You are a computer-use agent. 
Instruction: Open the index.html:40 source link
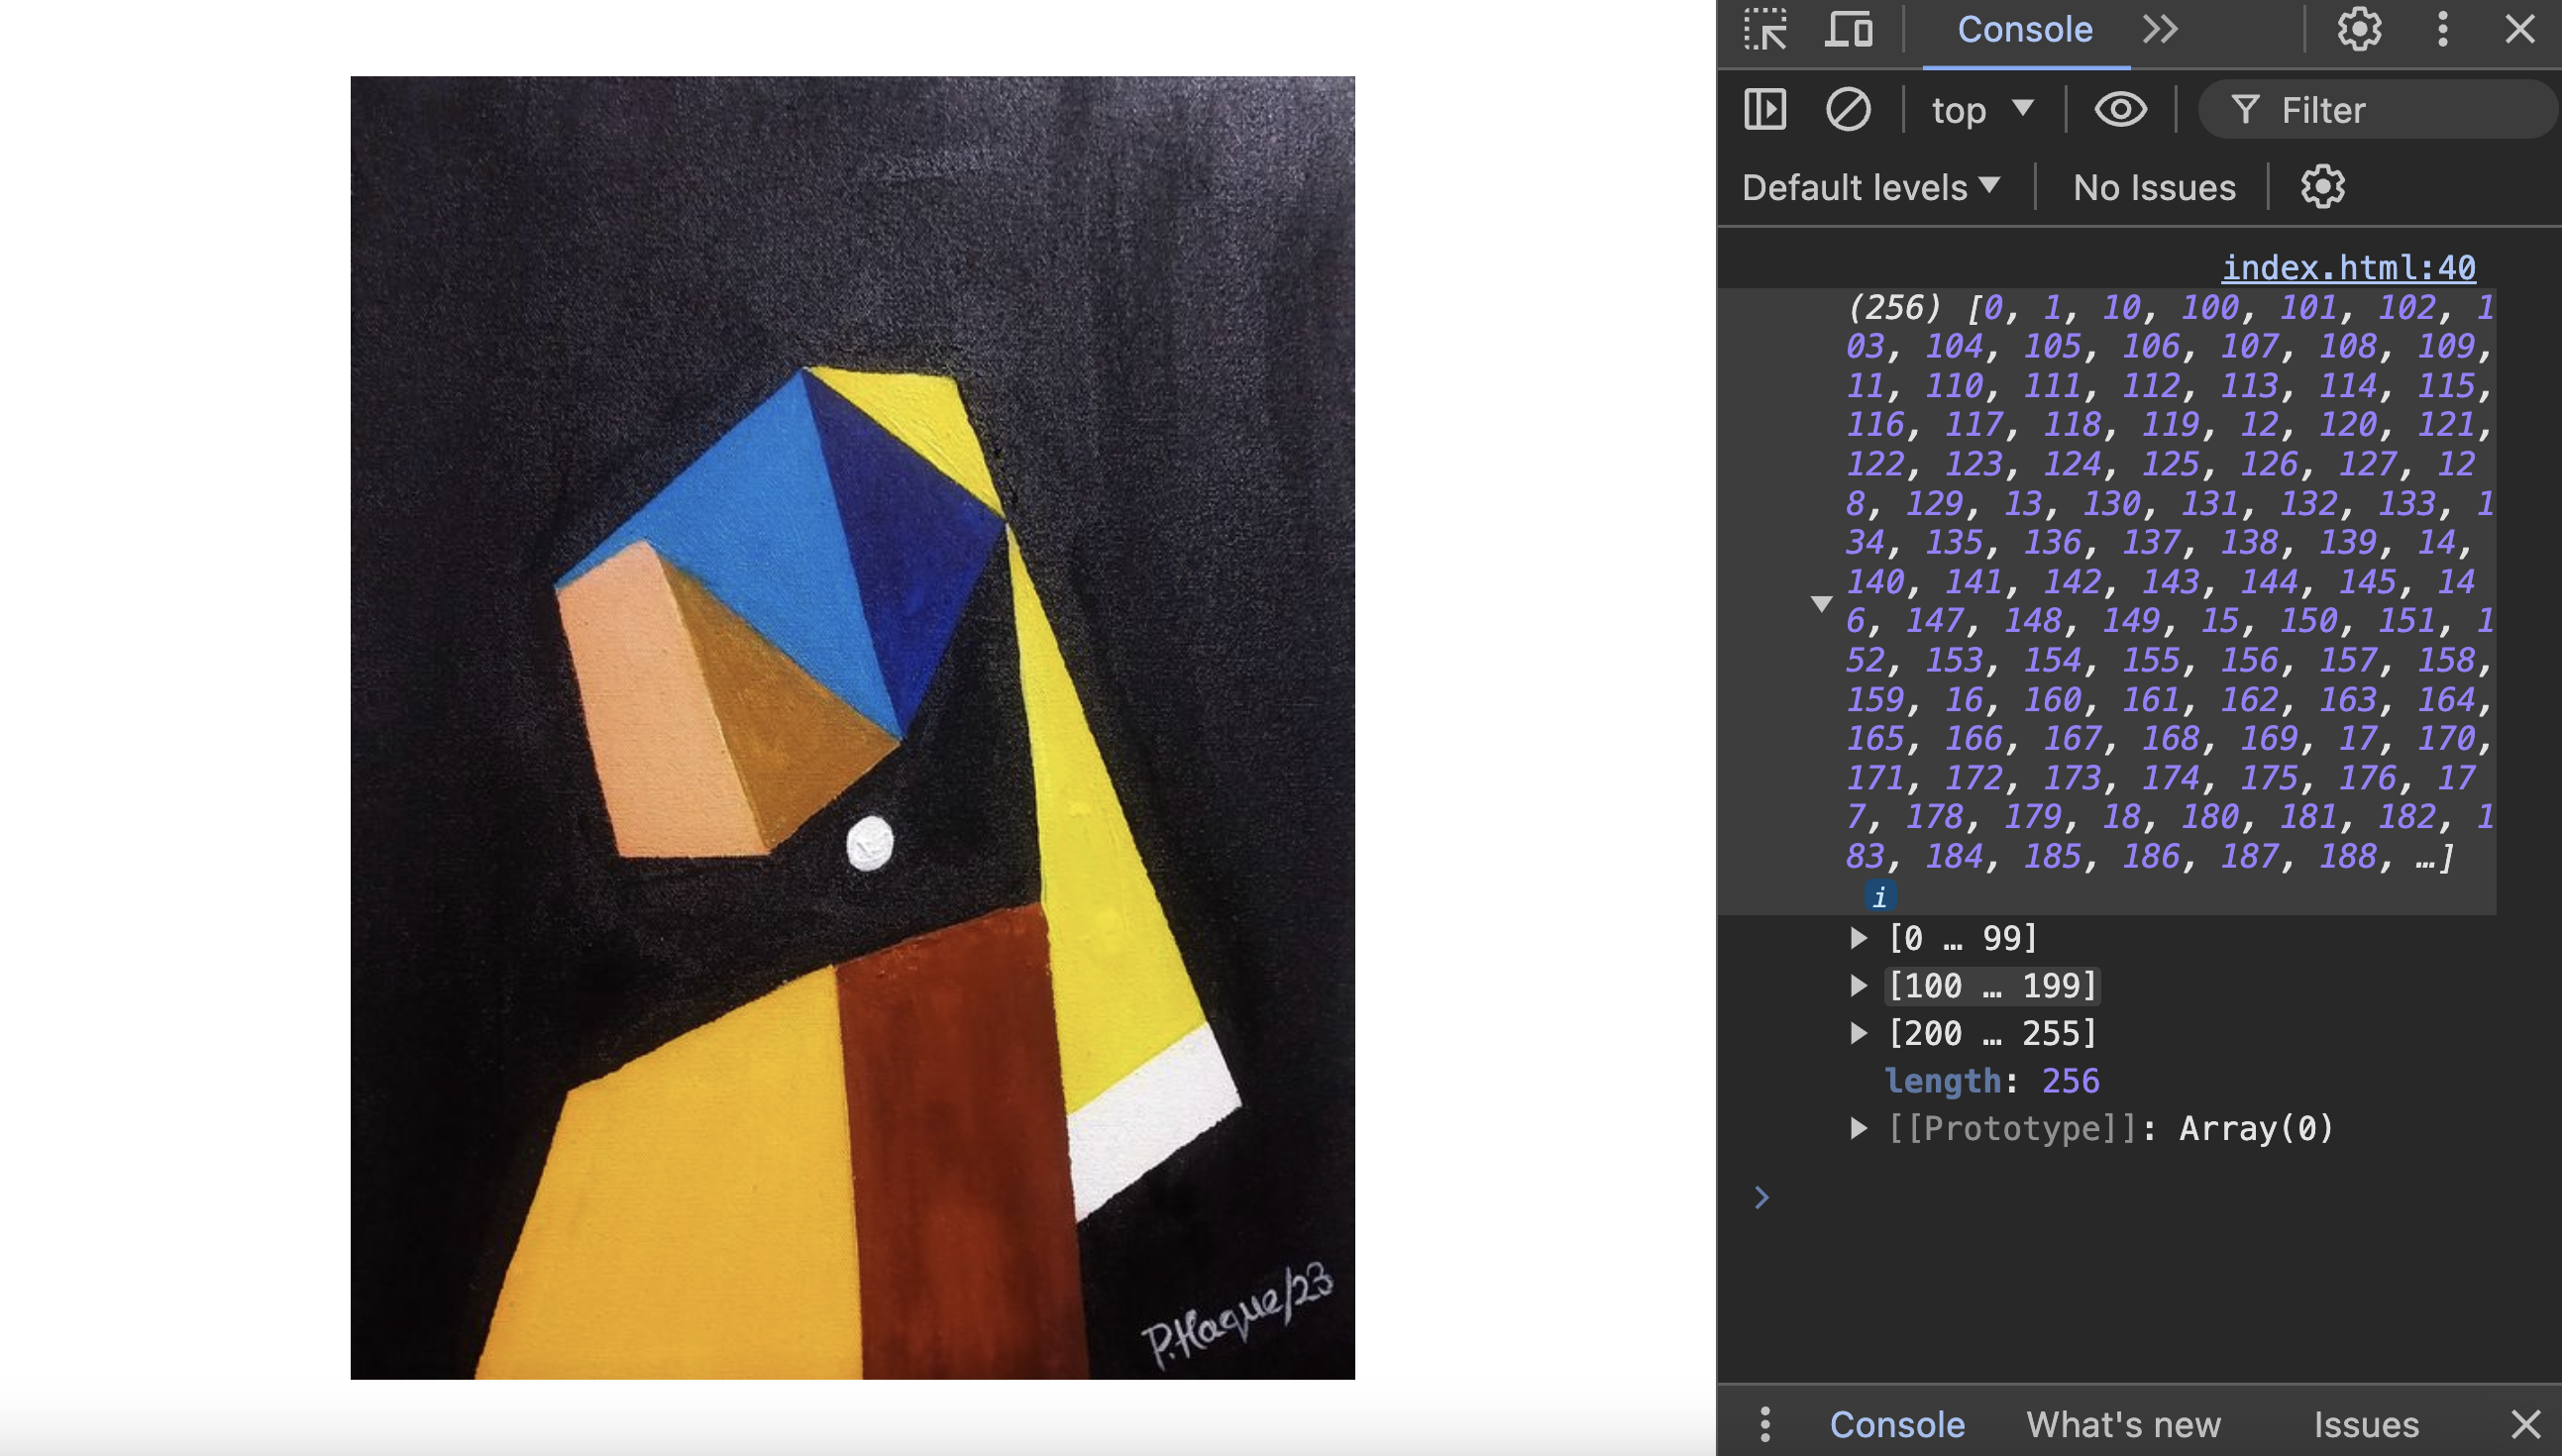coord(2348,267)
